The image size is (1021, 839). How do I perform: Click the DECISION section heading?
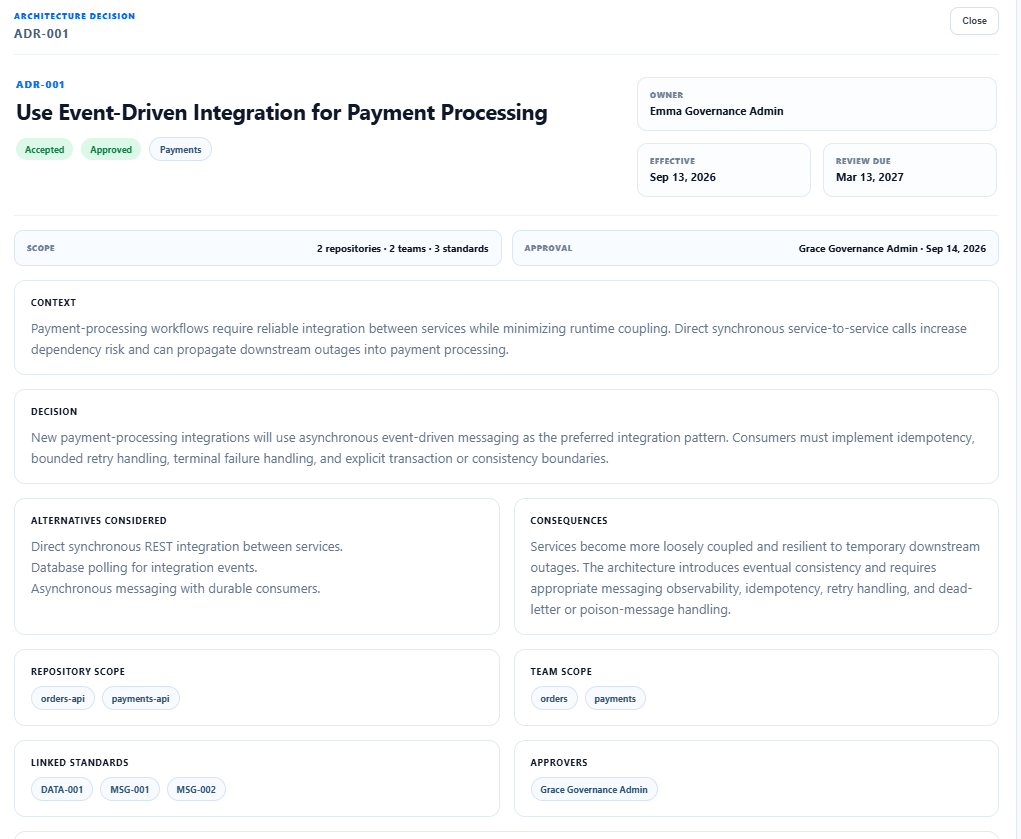click(x=54, y=412)
